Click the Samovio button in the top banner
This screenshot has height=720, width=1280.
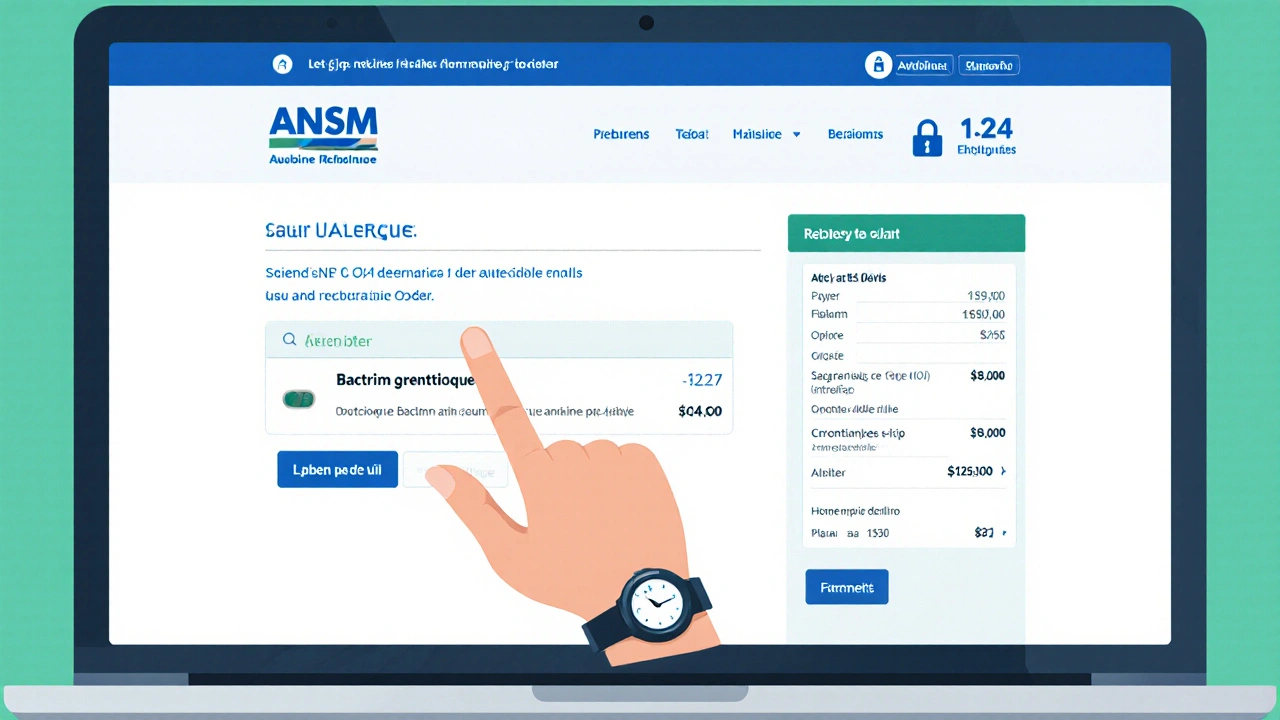(x=988, y=65)
